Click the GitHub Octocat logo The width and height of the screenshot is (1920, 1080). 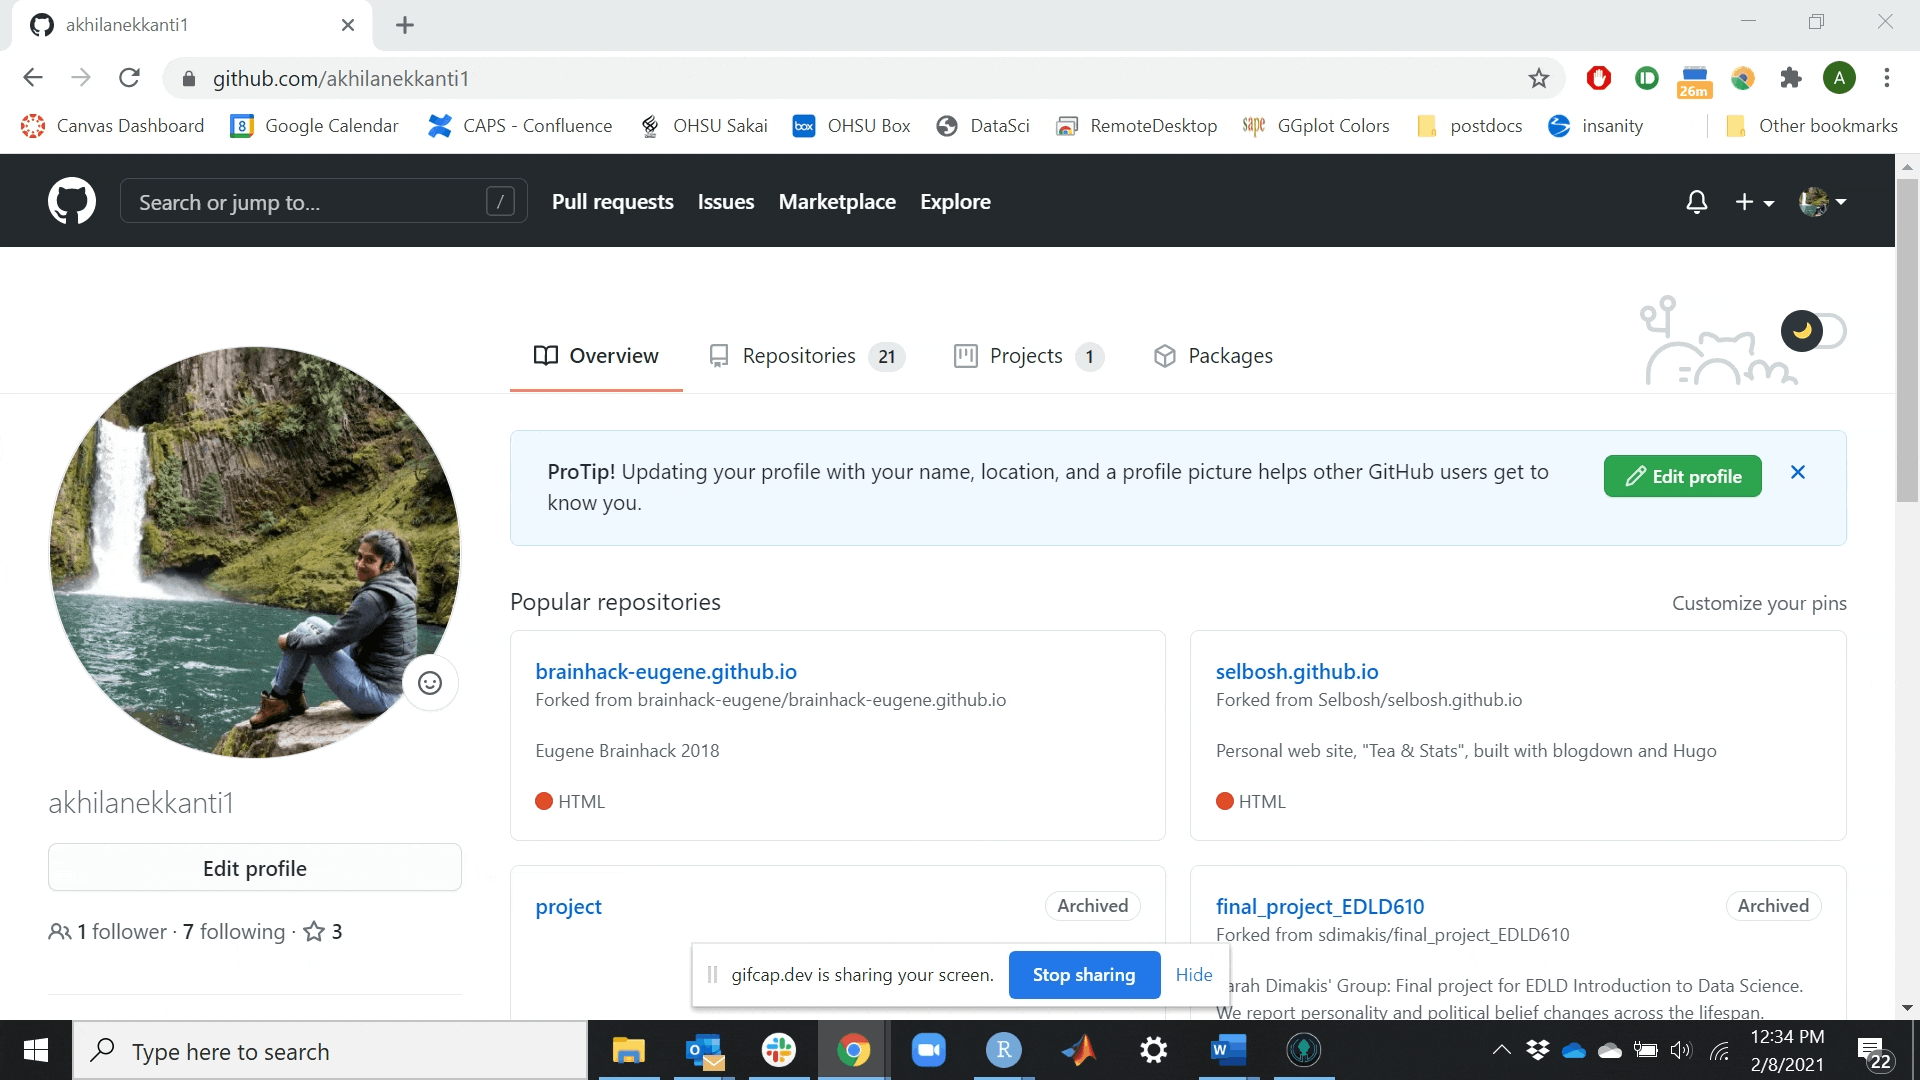pyautogui.click(x=72, y=201)
